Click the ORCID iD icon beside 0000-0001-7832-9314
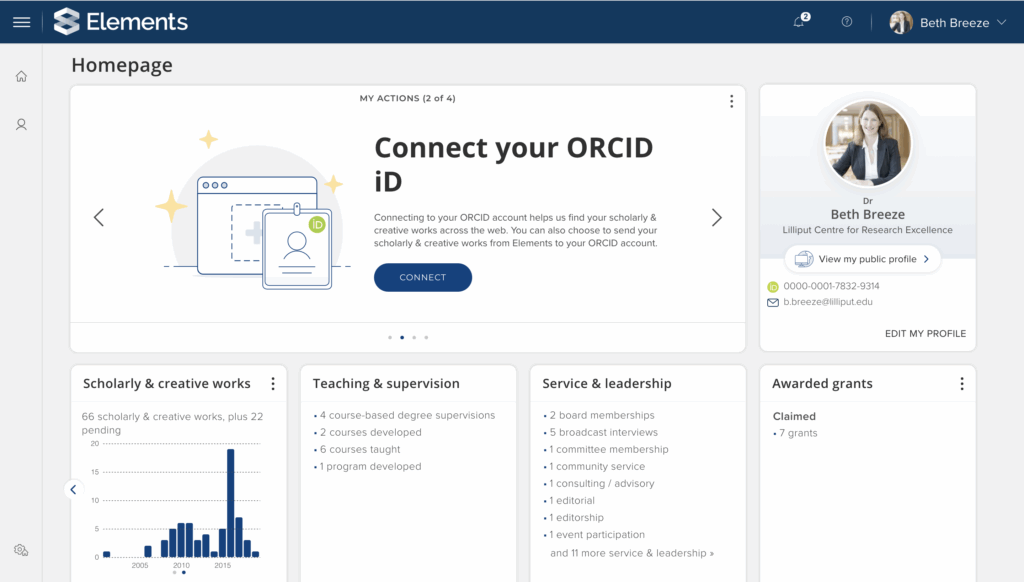The height and width of the screenshot is (582, 1024). 772,286
